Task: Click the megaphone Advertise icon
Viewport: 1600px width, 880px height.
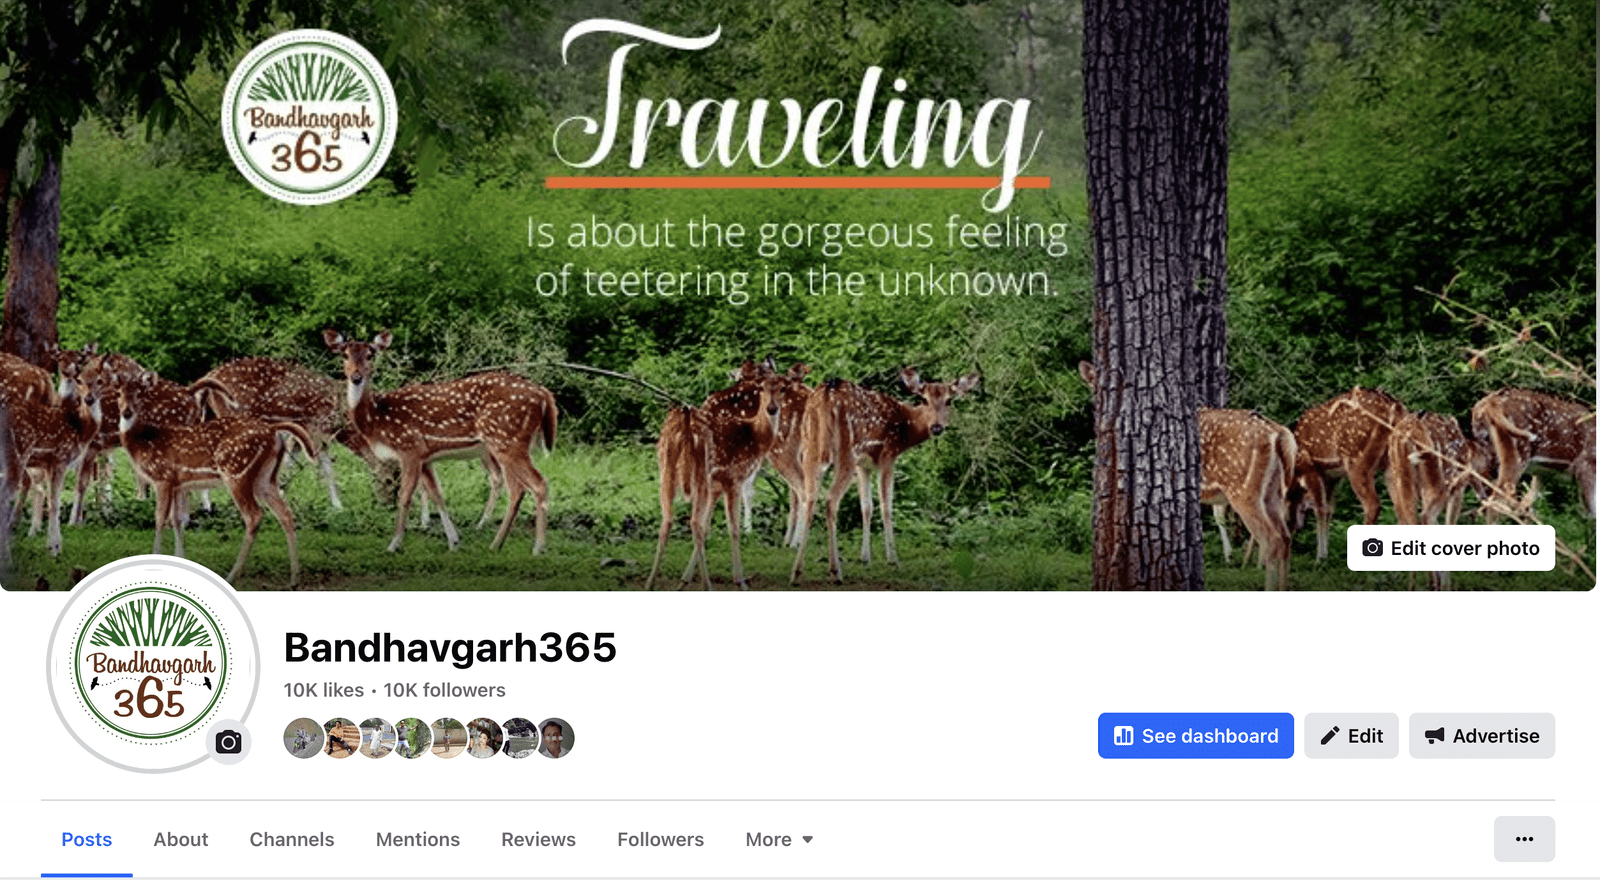Action: click(x=1435, y=736)
